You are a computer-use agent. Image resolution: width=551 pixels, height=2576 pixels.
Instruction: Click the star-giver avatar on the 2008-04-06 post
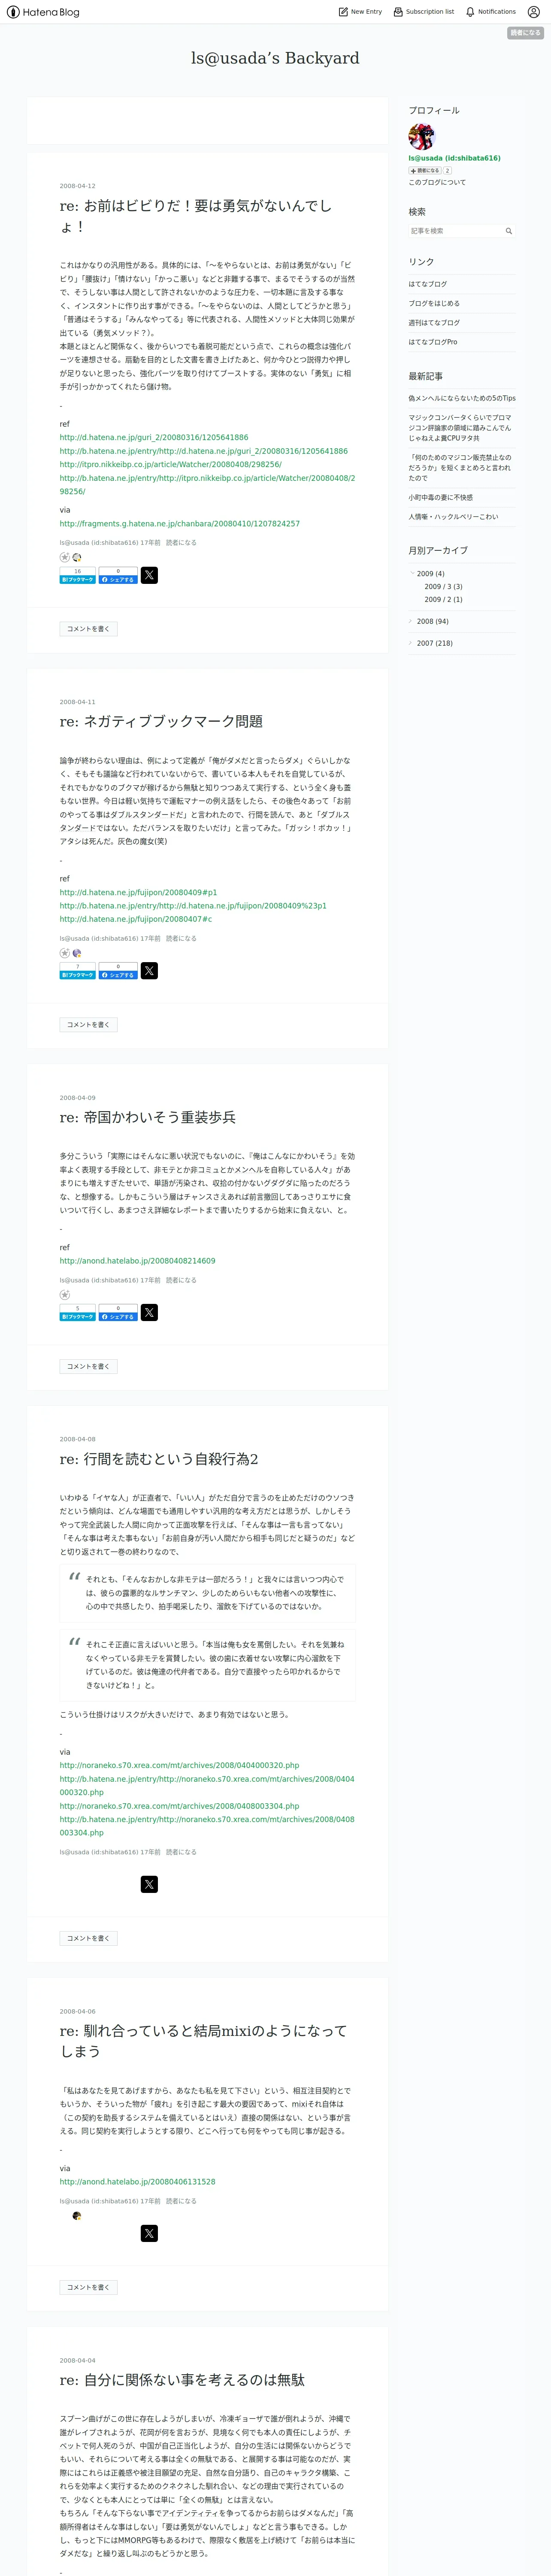(76, 2216)
